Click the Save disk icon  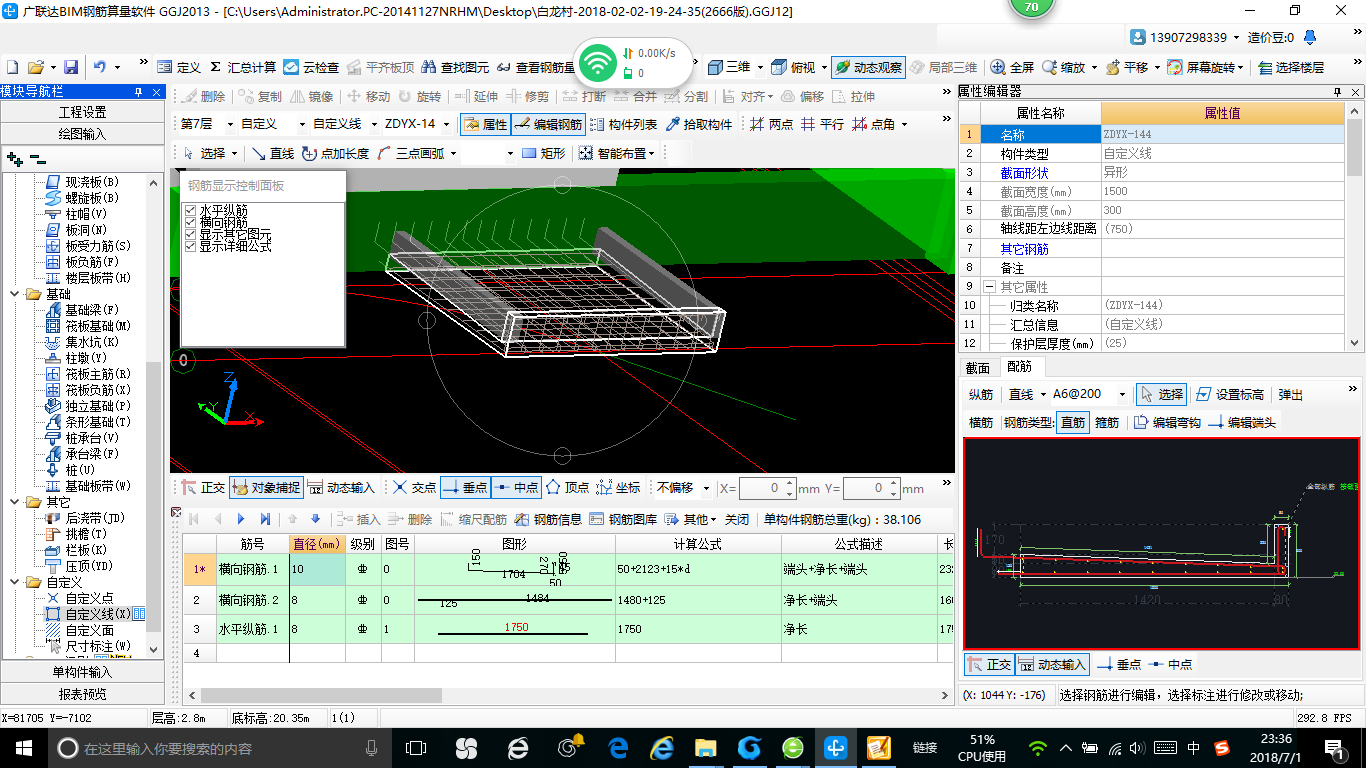coord(71,67)
